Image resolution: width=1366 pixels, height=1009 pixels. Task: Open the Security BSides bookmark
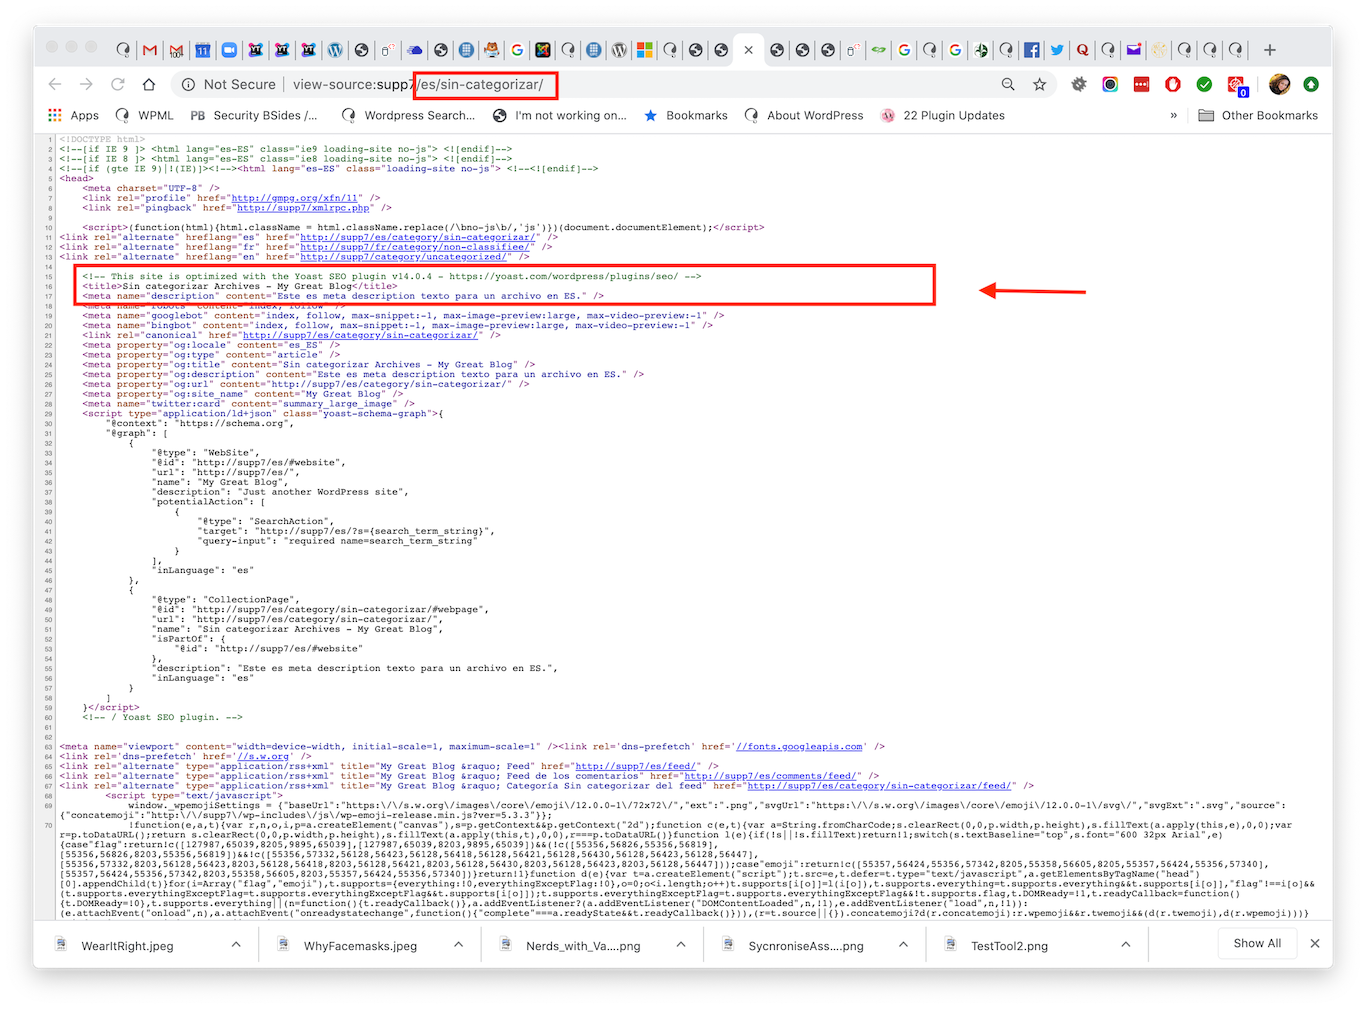(x=254, y=116)
